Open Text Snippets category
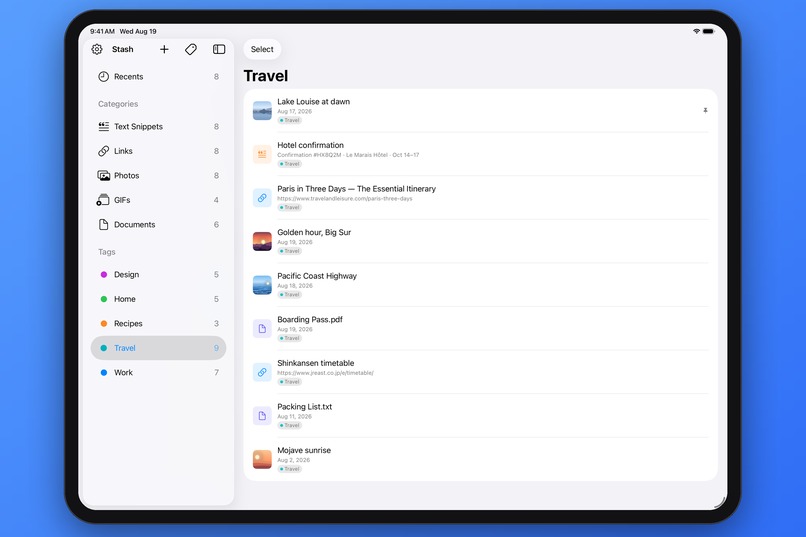This screenshot has height=537, width=806. tap(158, 126)
